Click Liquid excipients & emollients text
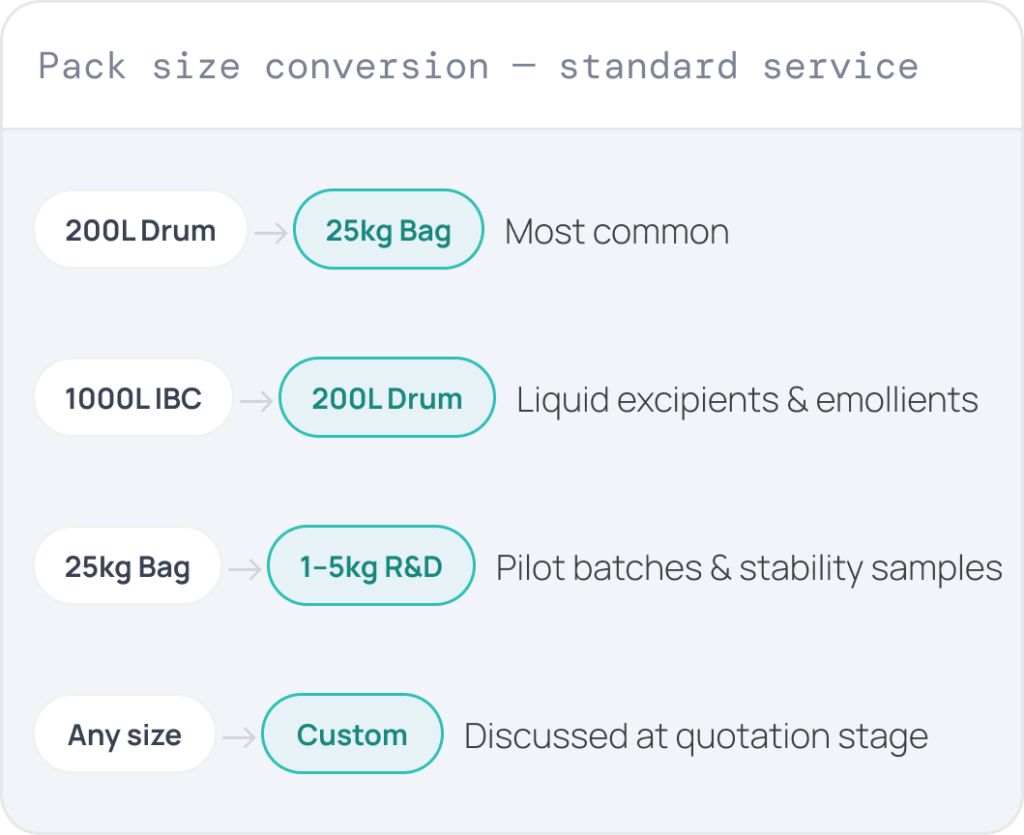Screen dimensions: 1024x835 (747, 400)
